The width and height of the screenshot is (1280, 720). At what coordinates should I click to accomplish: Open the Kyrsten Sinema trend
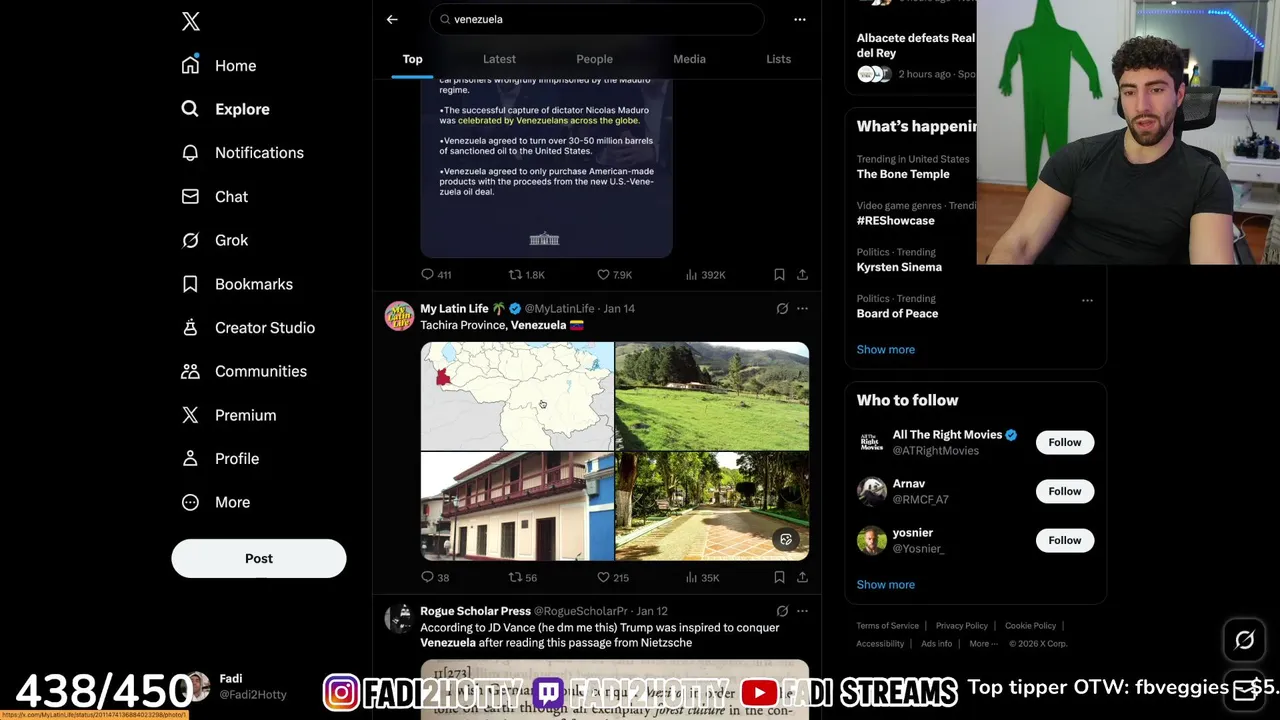[x=899, y=267]
